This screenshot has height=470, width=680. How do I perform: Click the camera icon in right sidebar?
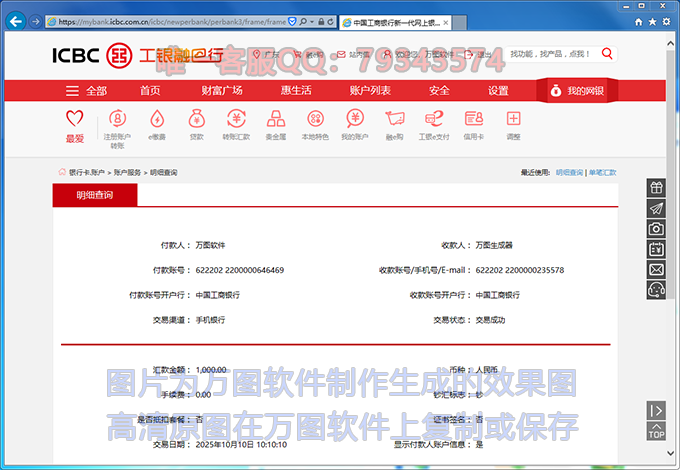tap(656, 229)
